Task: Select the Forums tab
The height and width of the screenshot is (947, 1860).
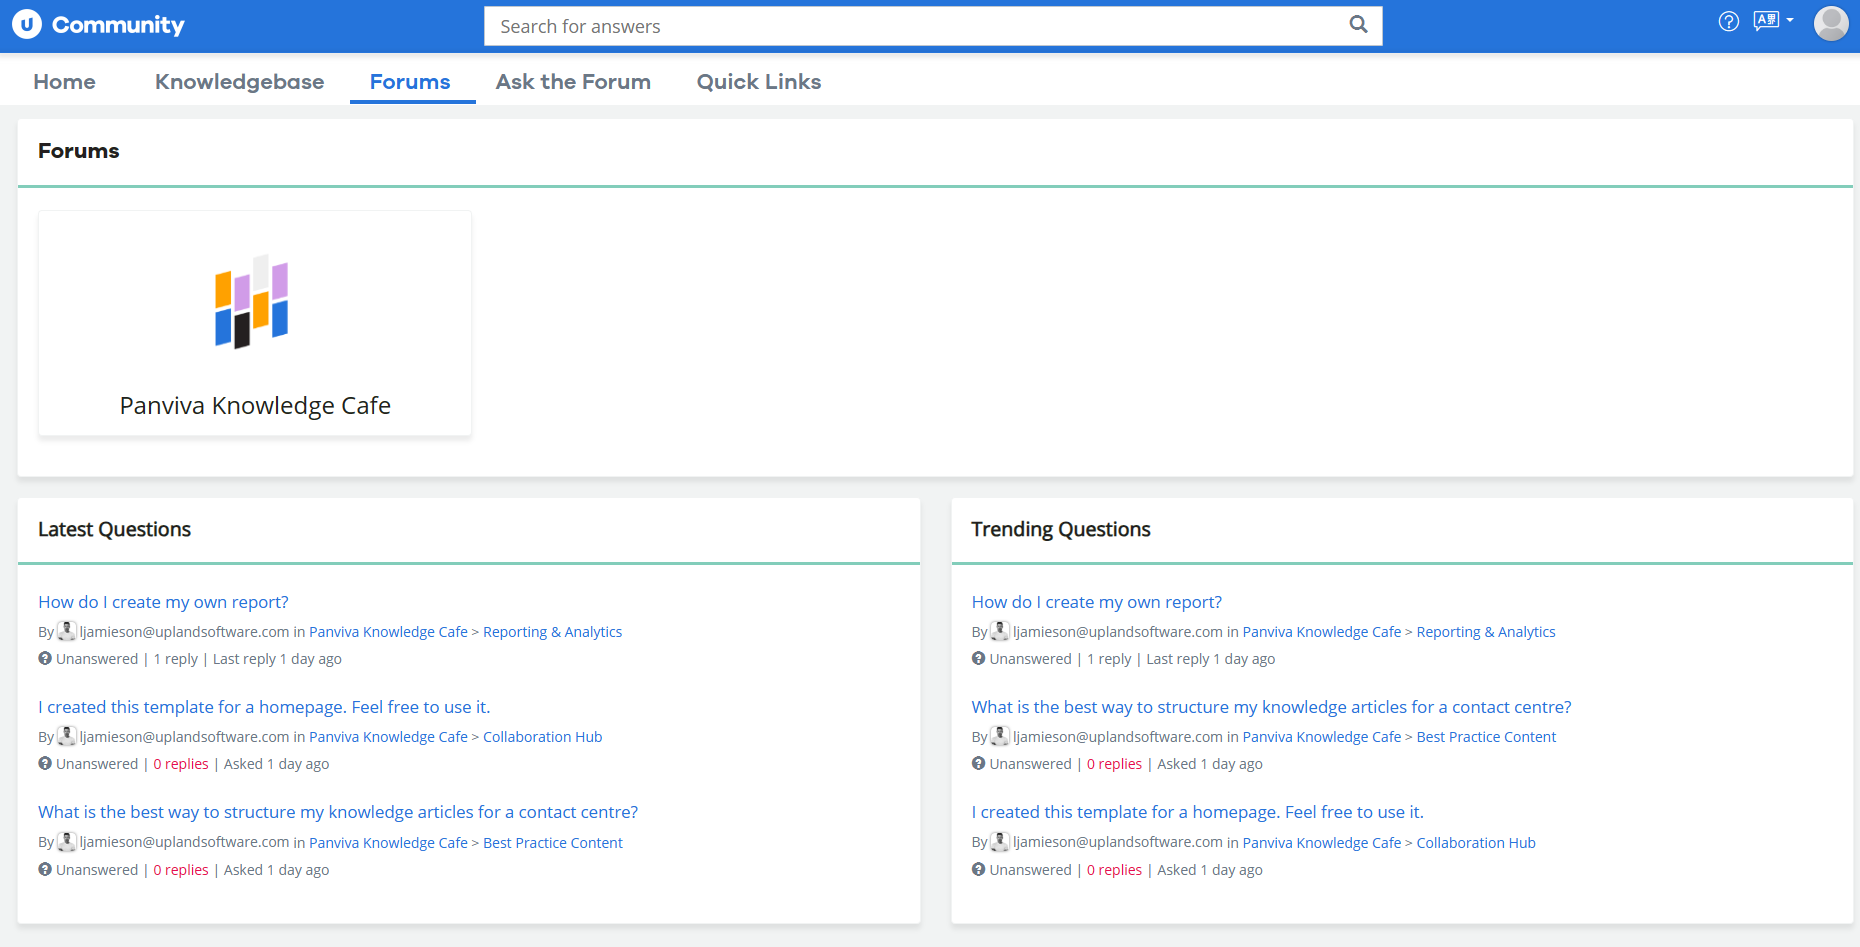Action: [x=410, y=82]
